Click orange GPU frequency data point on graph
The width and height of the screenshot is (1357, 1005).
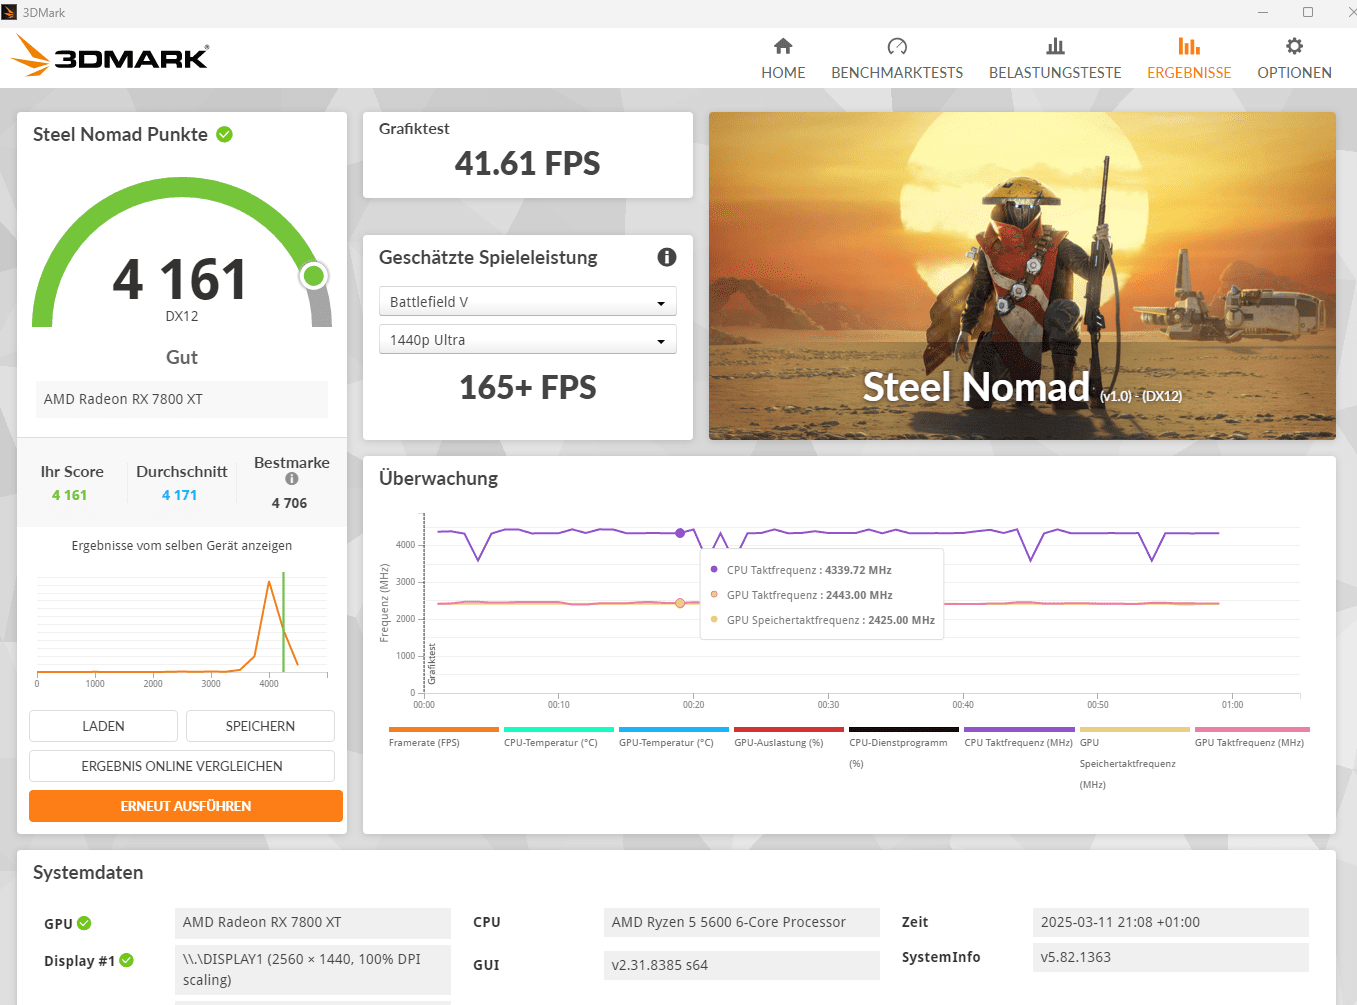pos(680,603)
